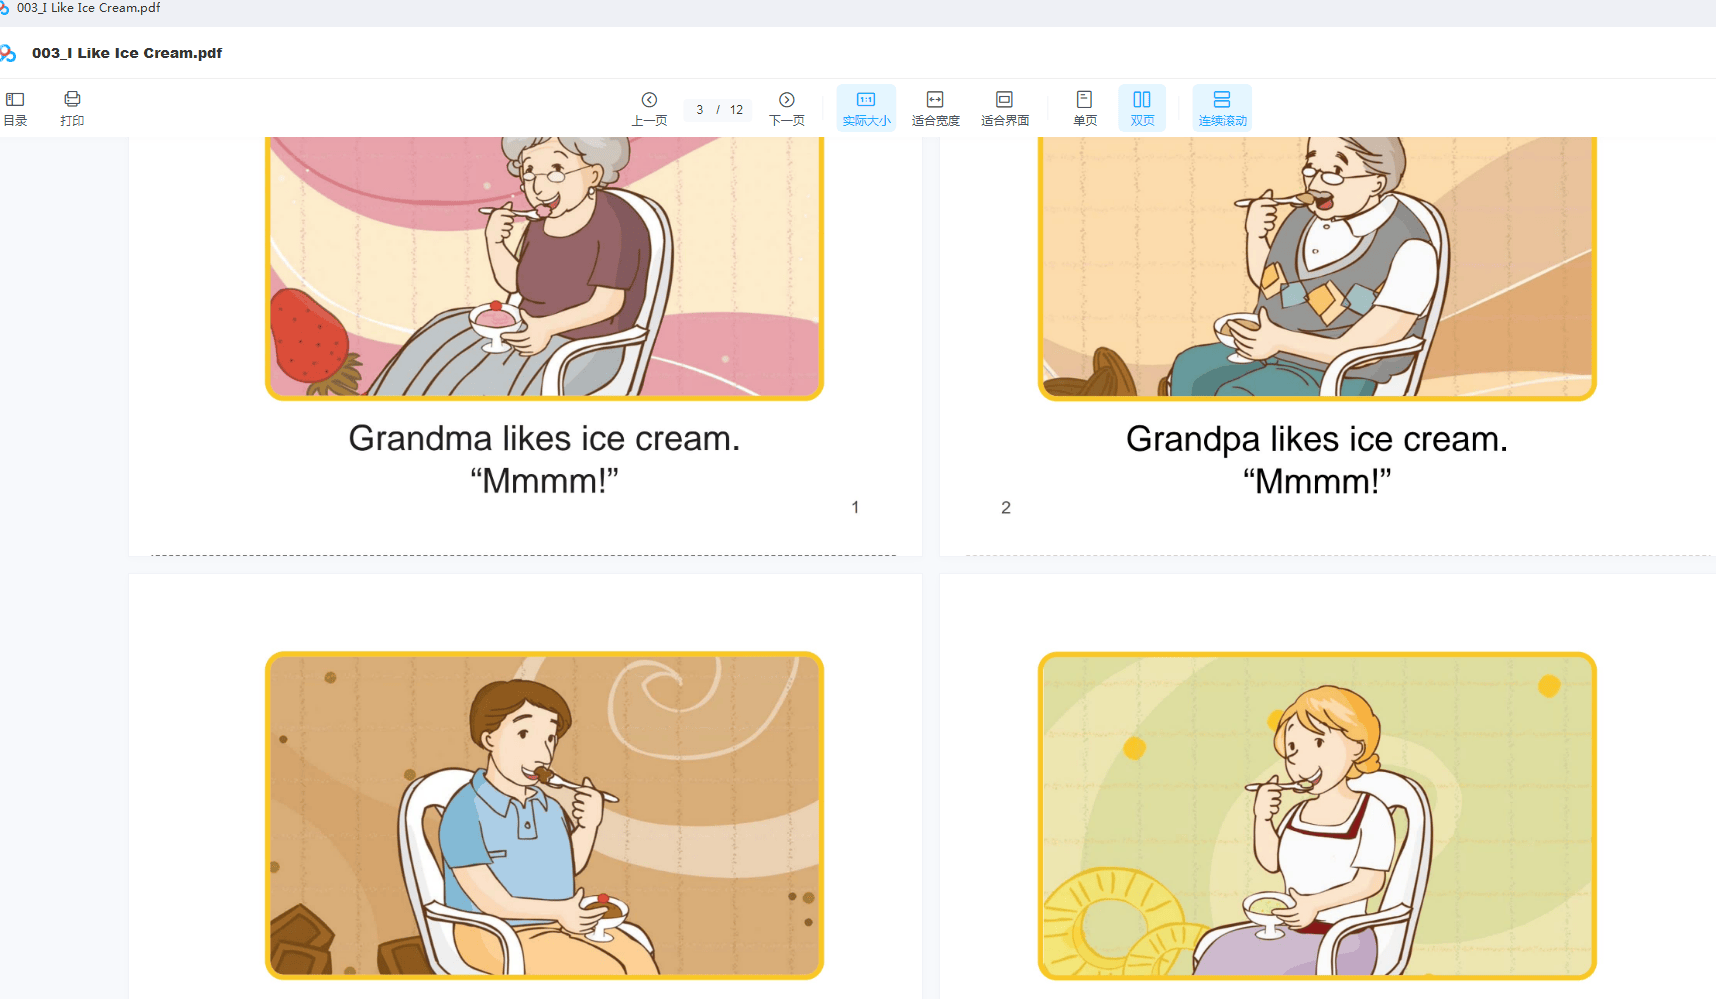Choose 适合界面 fit page option
Screen dimensions: 1716x999
[x=1004, y=108]
